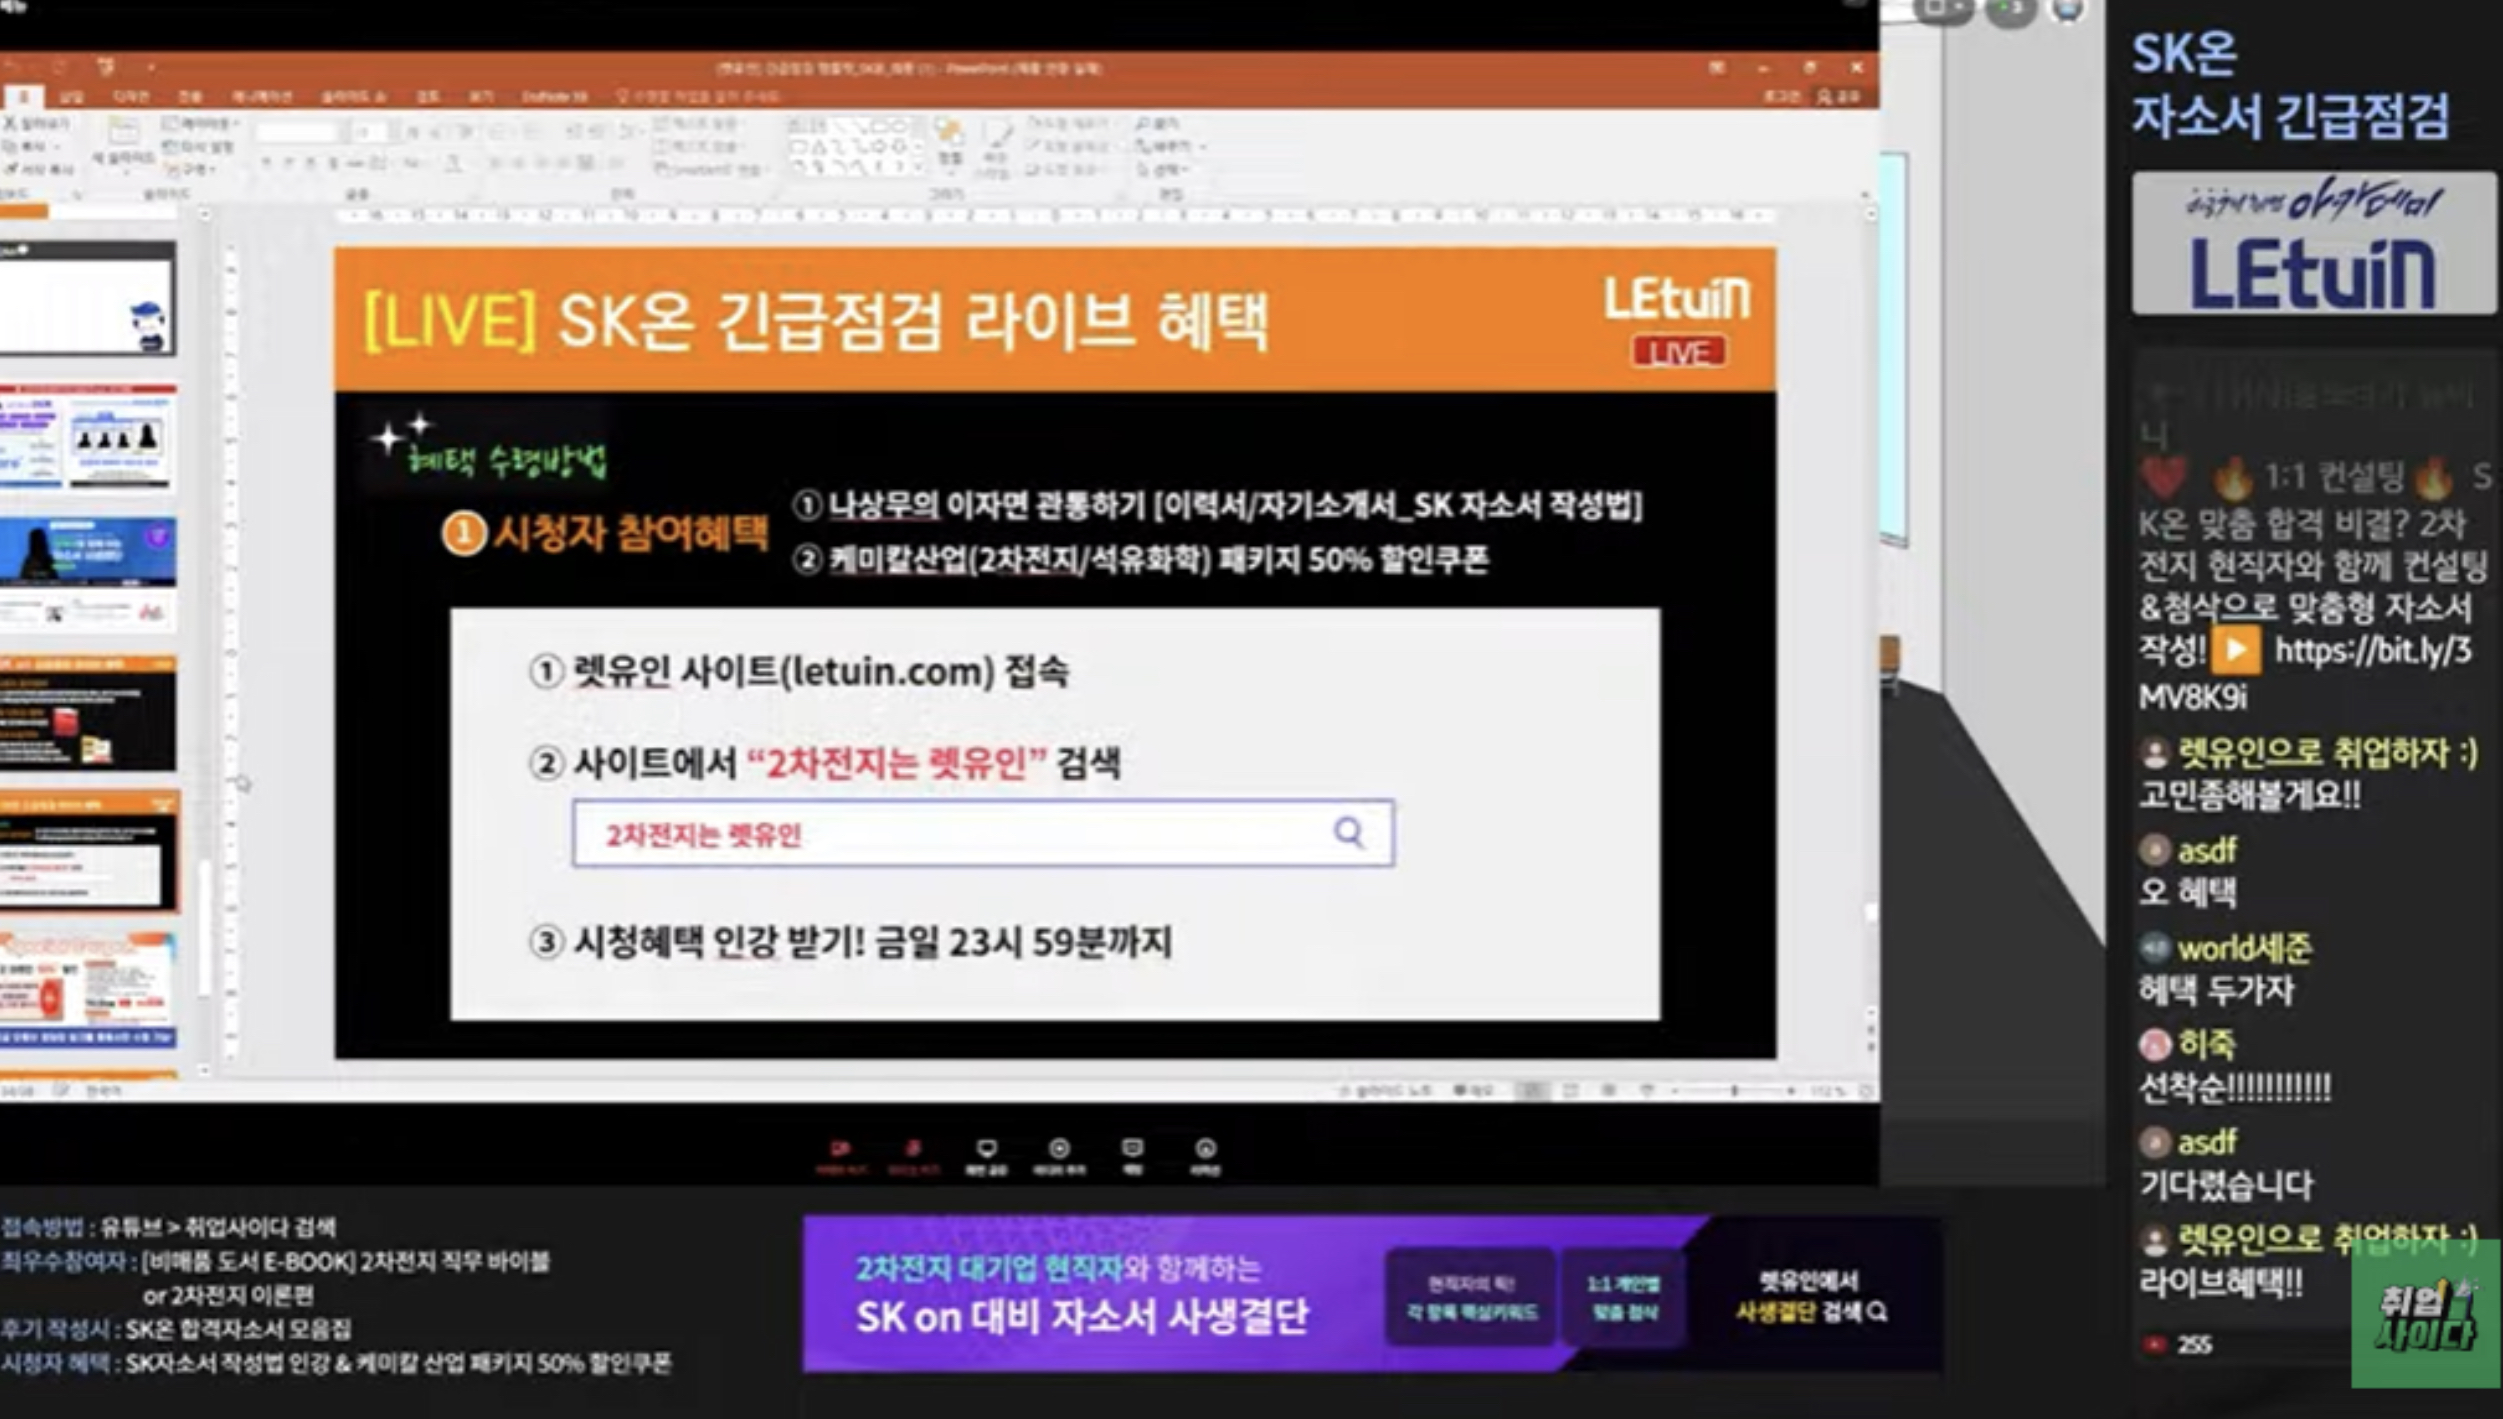The image size is (2503, 1419).
Task: Click the (letuin.com) text on the slide
Action: 886,670
